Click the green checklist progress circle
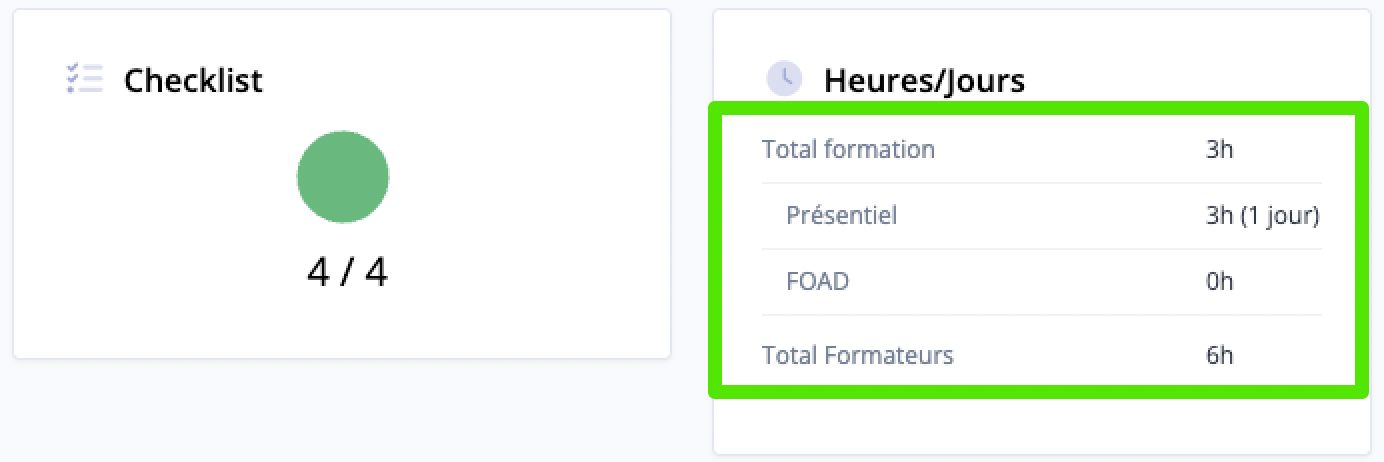 coord(342,177)
